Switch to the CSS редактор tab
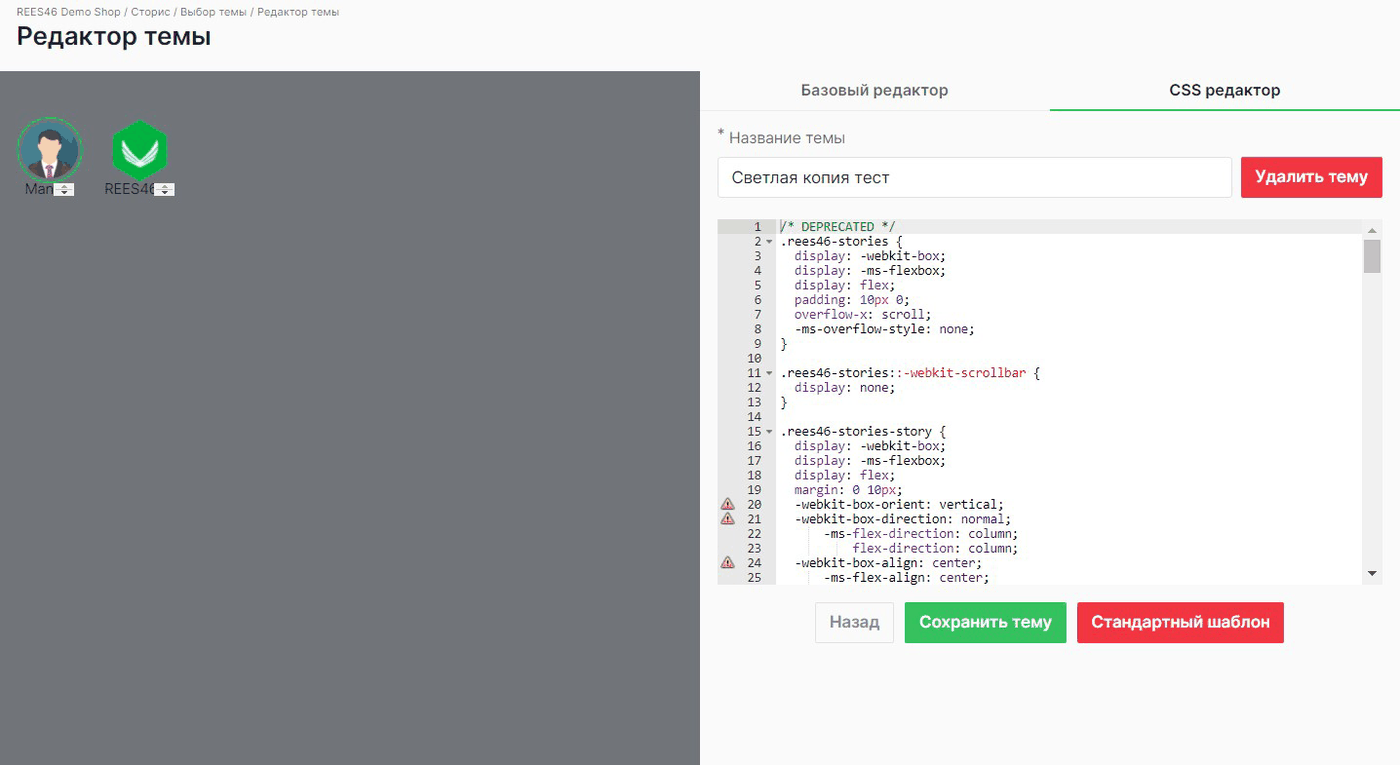This screenshot has height=765, width=1400. tap(1225, 90)
